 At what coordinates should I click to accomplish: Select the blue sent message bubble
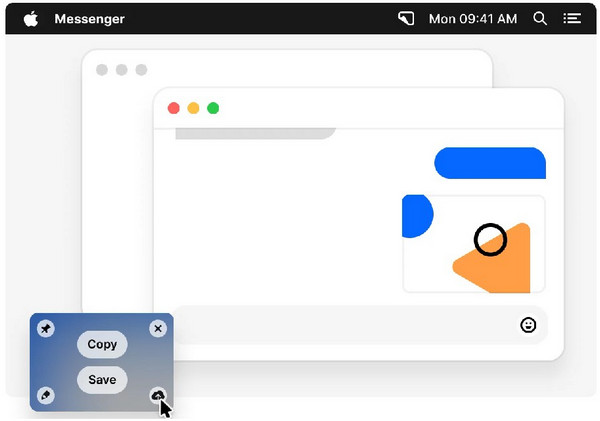tap(489, 163)
